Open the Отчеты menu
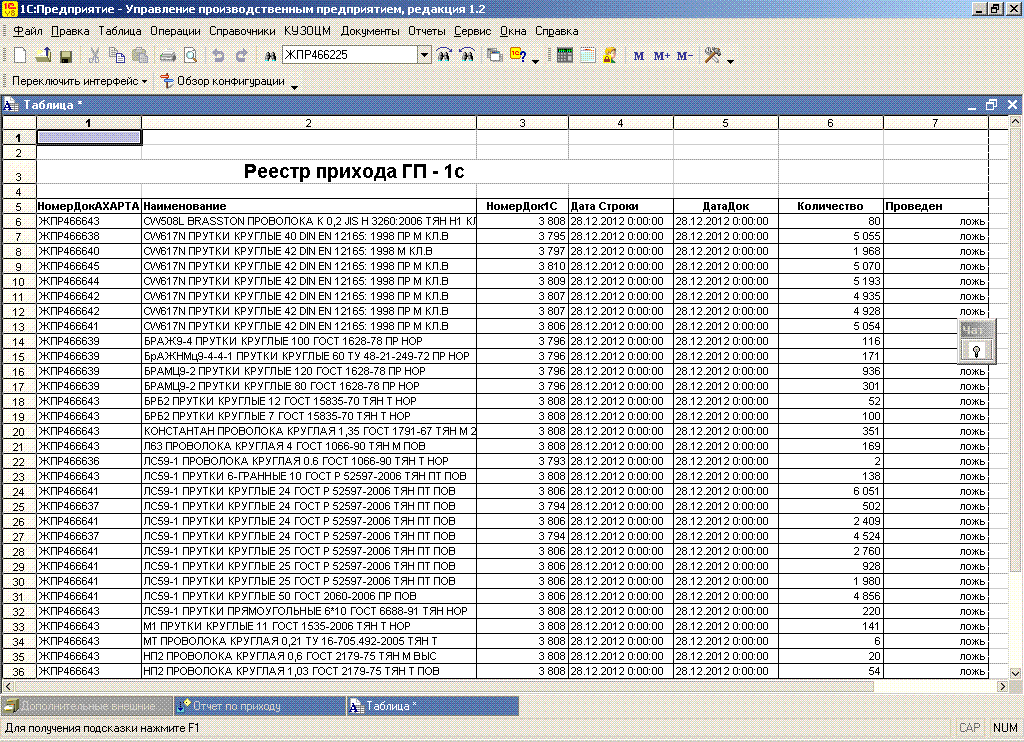Image resolution: width=1024 pixels, height=742 pixels. [x=426, y=31]
